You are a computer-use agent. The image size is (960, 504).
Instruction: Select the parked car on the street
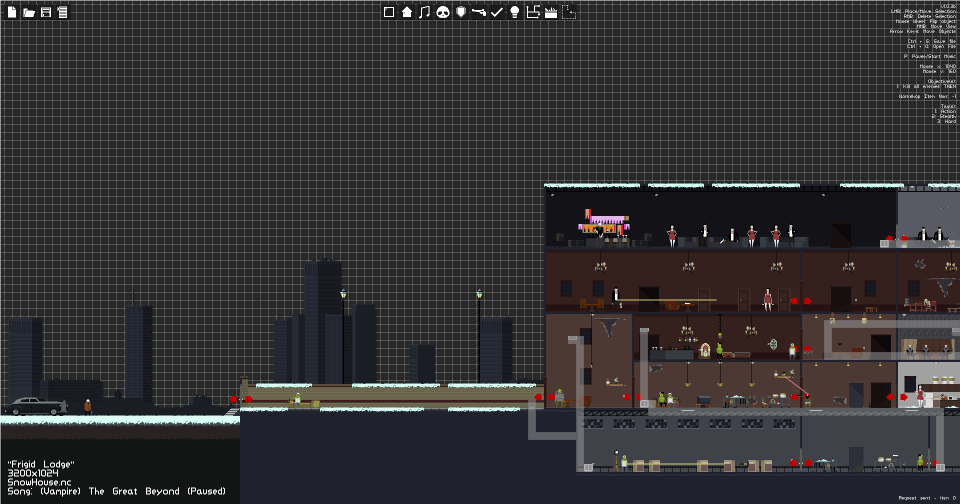coord(34,406)
